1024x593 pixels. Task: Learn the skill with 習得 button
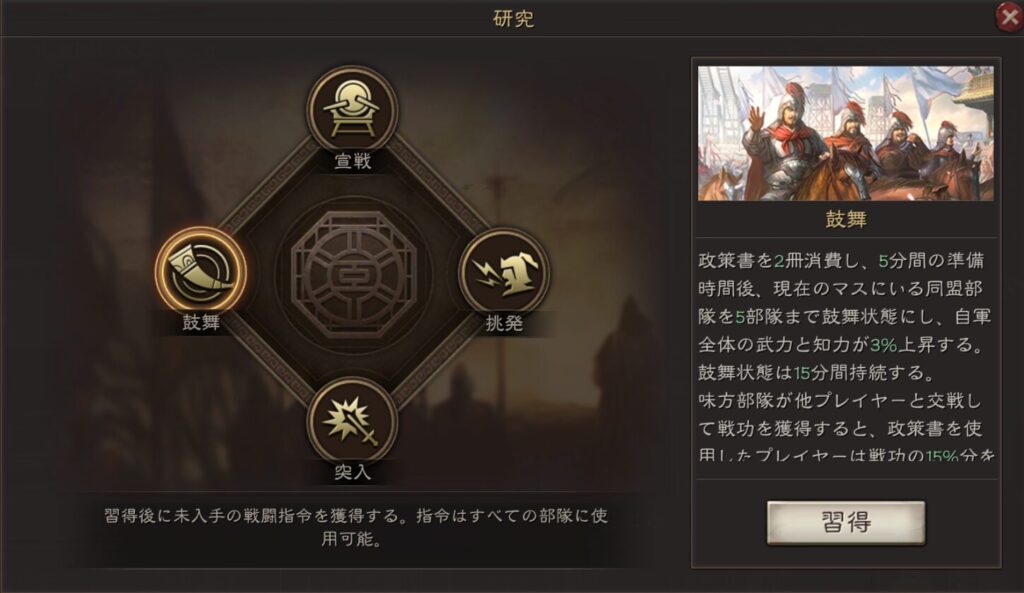click(x=846, y=522)
